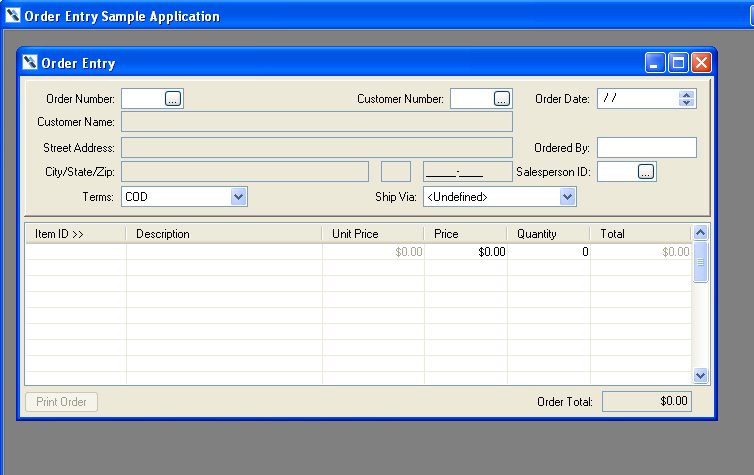Click into the Ordered By field
The height and width of the screenshot is (475, 754).
pyautogui.click(x=647, y=148)
